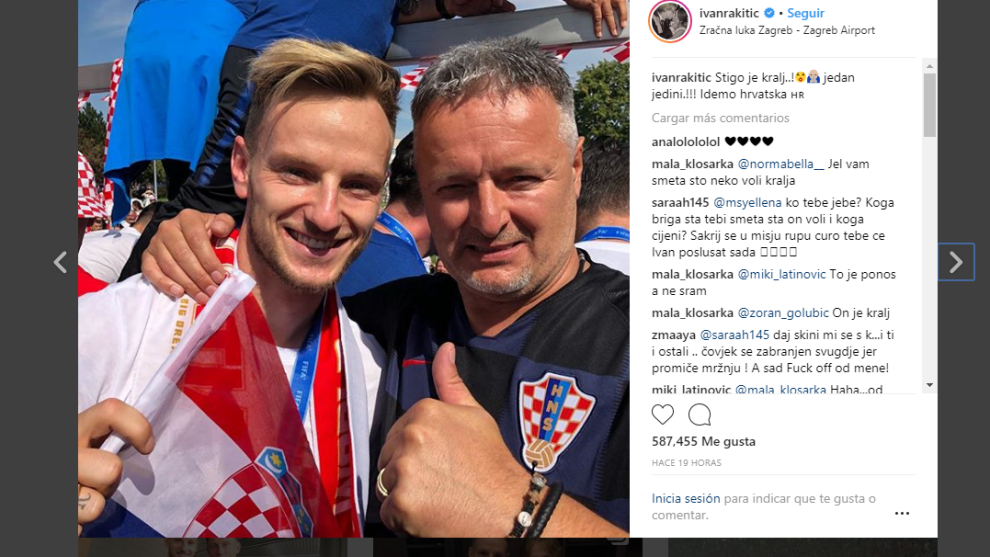Viewport: 990px width, 557px height.
Task: Go to the previous photo arrow
Action: tap(60, 261)
